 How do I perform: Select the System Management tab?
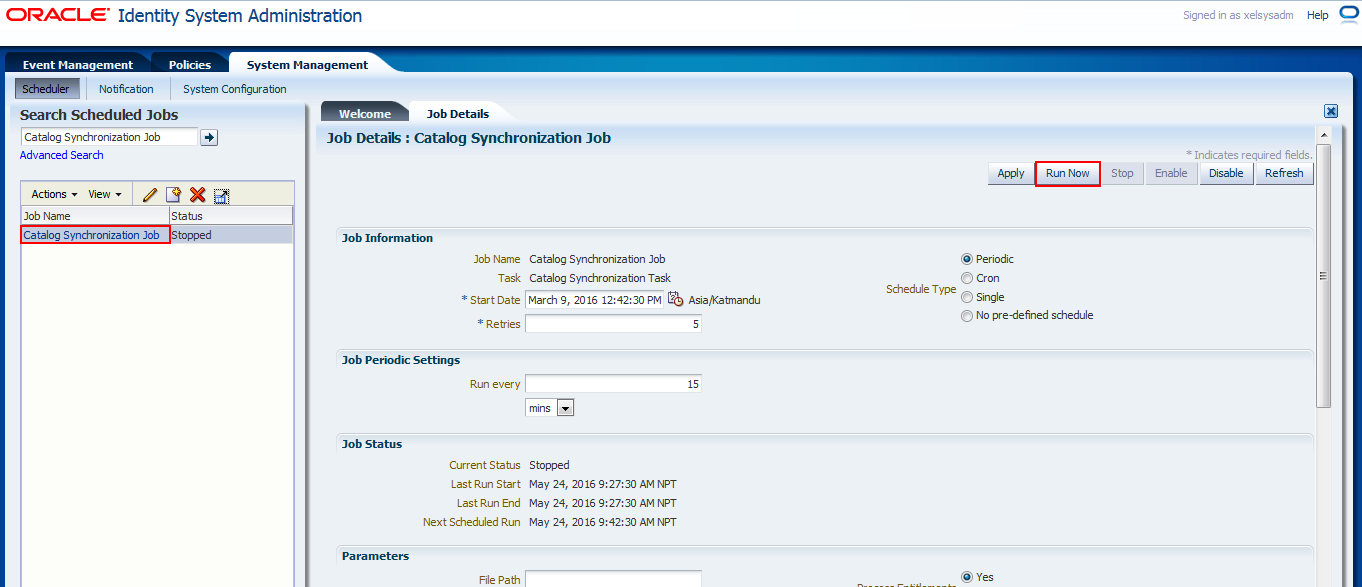(307, 65)
